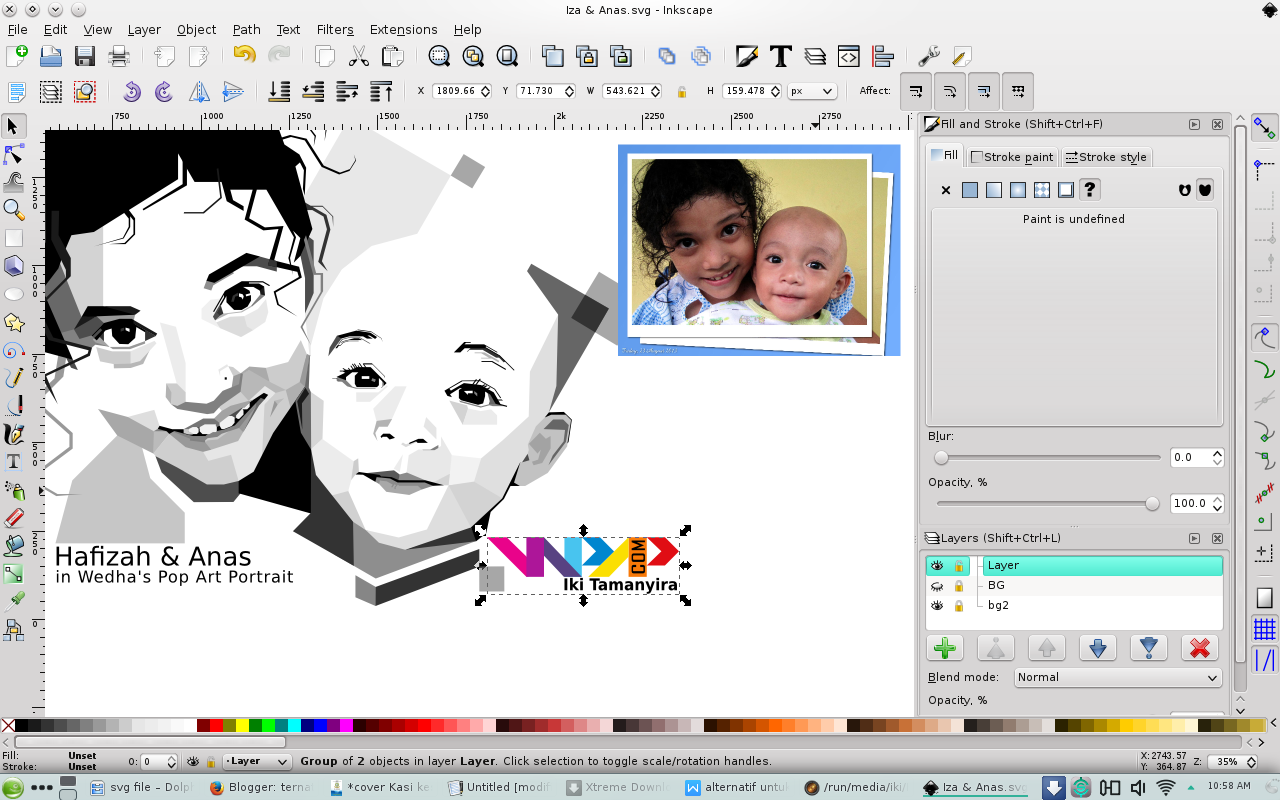Viewport: 1280px width, 800px height.
Task: Toggle current layer visibility in status bar
Action: point(194,761)
